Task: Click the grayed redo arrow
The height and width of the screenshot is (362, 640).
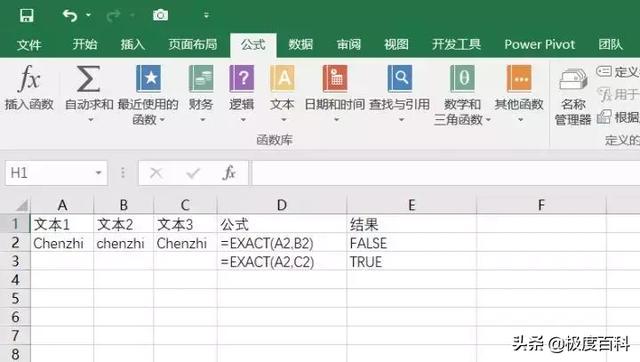Action: click(113, 16)
